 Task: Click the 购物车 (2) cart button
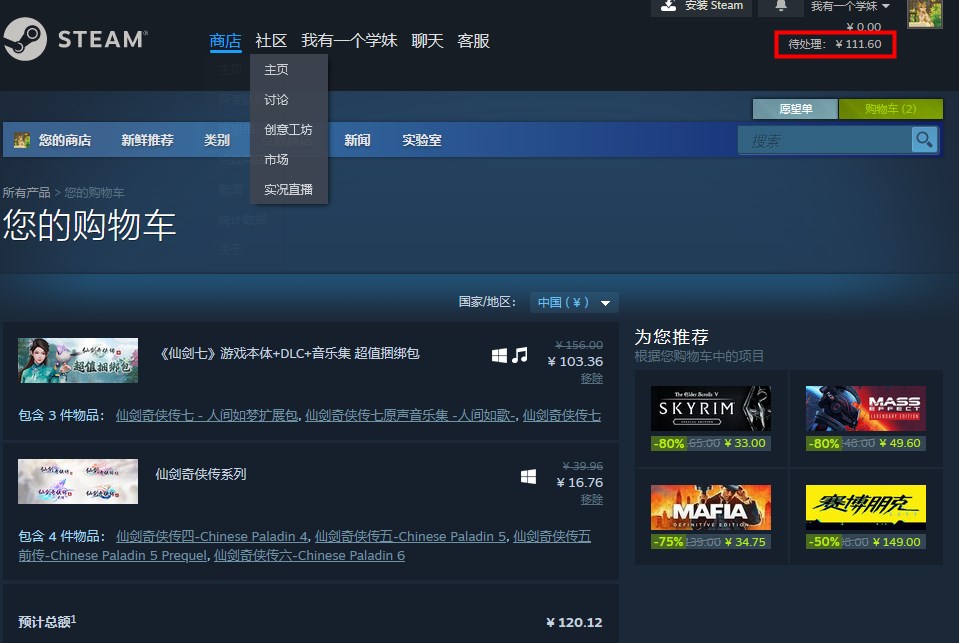coord(890,109)
